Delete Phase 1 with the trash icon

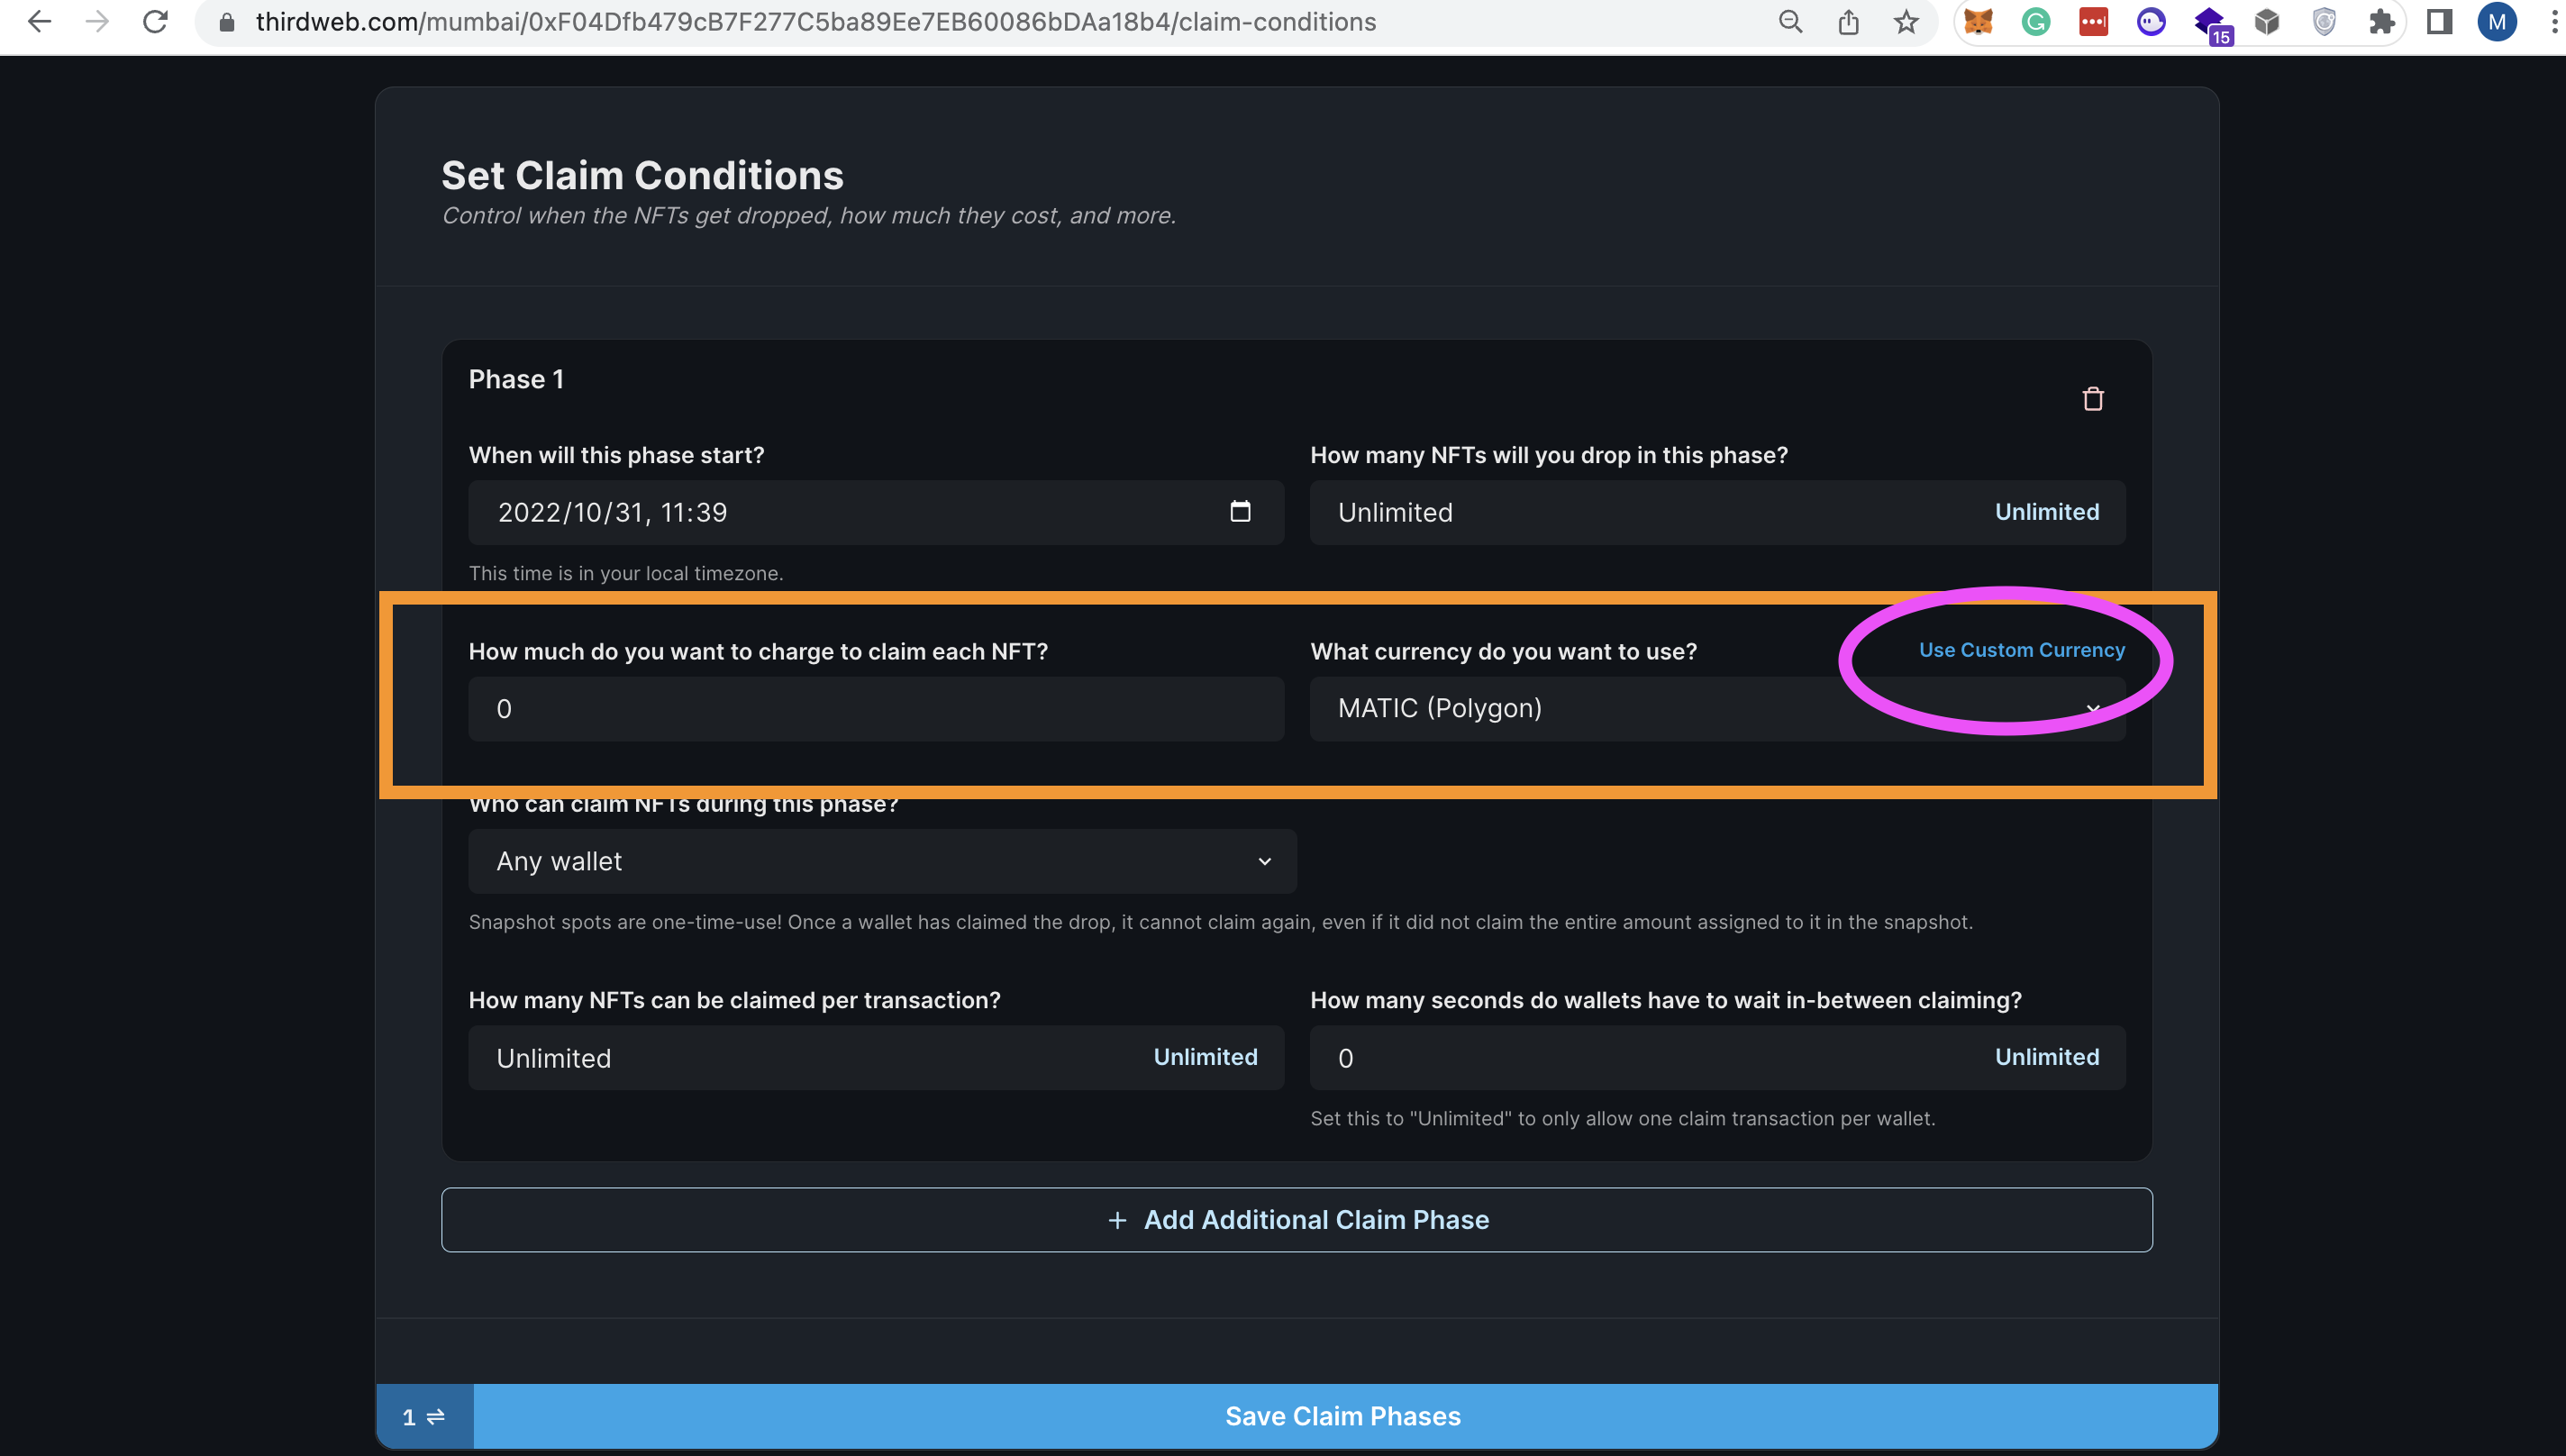point(2092,399)
